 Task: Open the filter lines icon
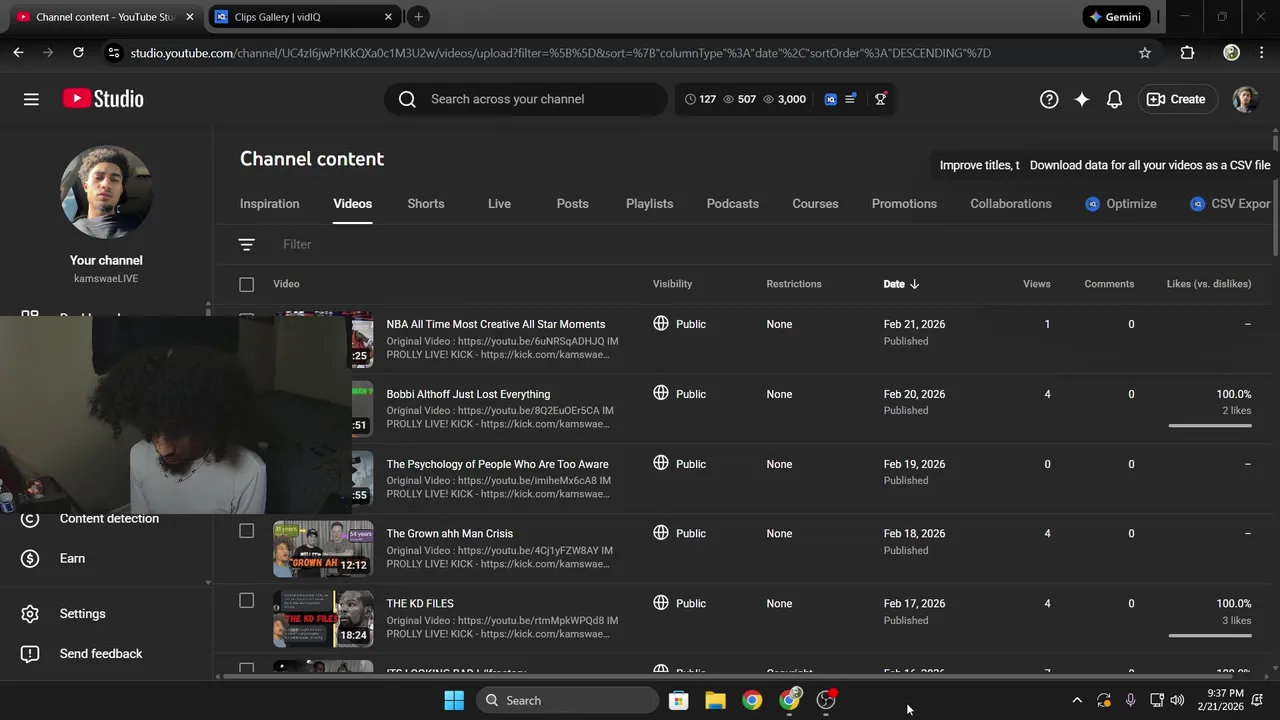point(247,244)
